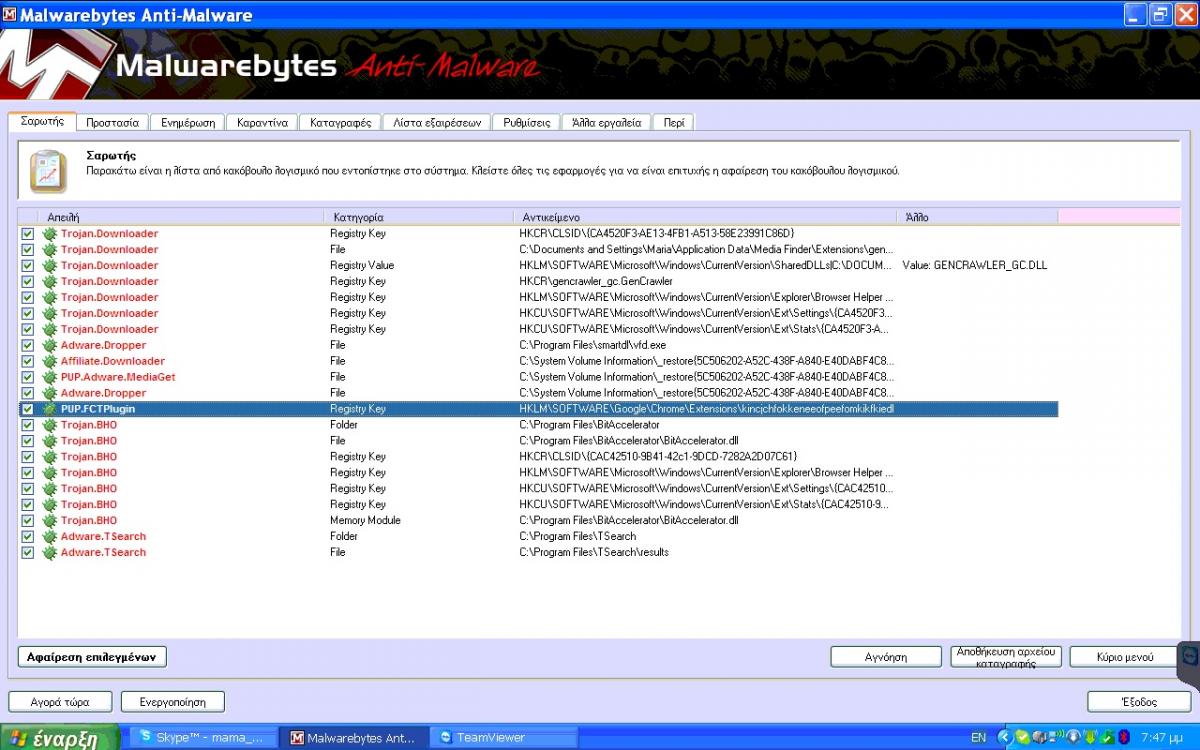The width and height of the screenshot is (1200, 750).
Task: Go to Κύριο μενού
Action: coord(1124,657)
